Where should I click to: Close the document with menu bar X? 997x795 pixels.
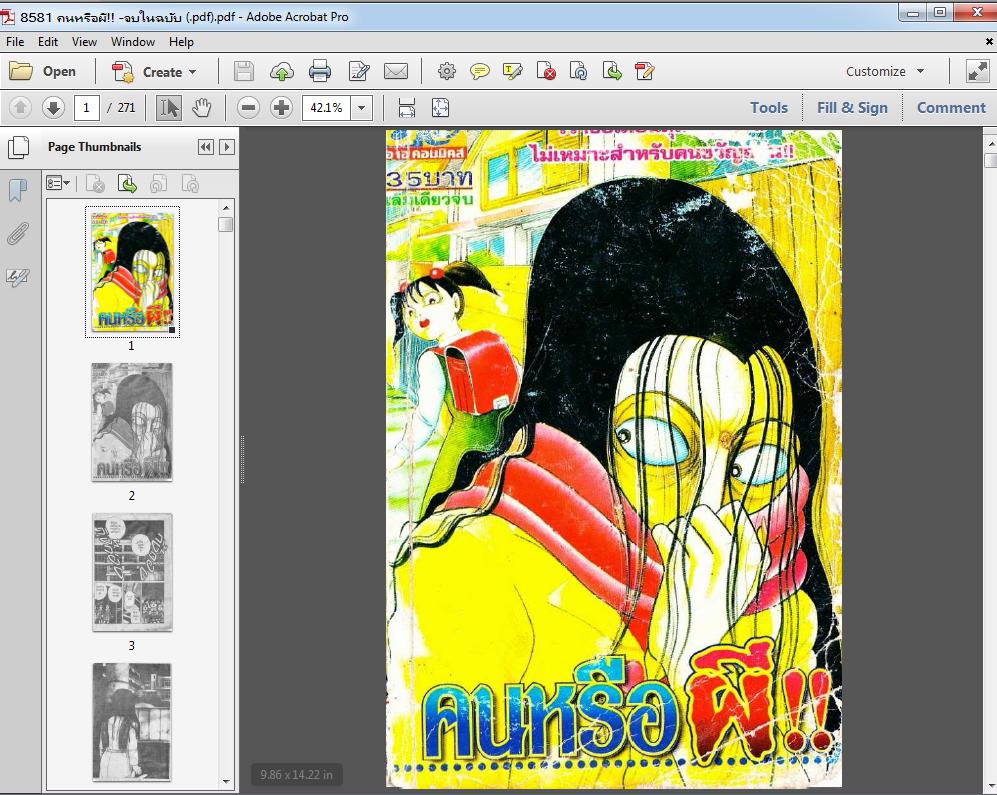989,41
